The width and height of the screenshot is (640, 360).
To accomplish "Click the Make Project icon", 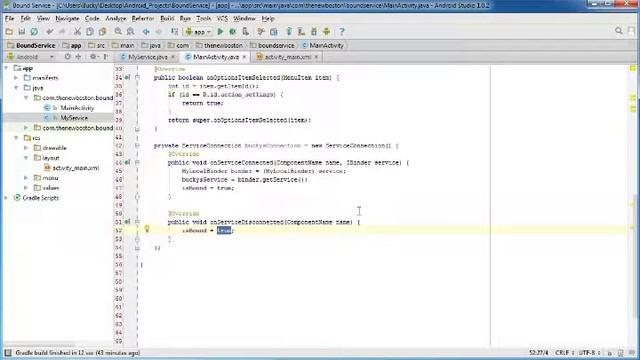I will (174, 31).
